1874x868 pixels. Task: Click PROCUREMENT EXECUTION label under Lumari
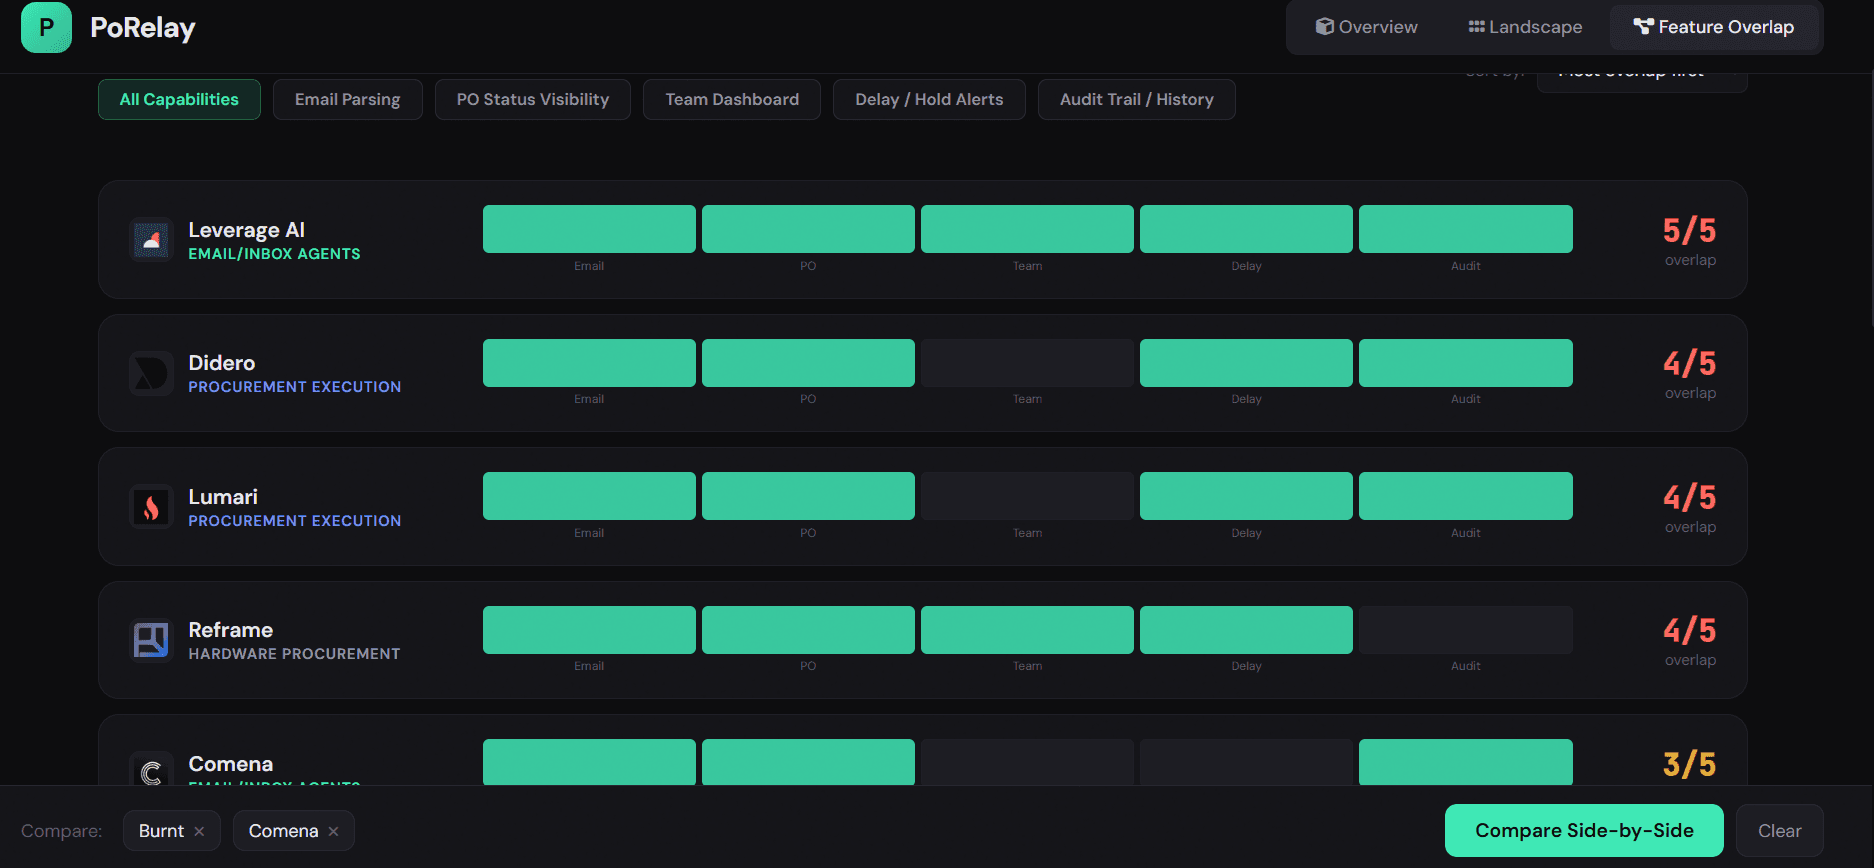click(x=294, y=521)
